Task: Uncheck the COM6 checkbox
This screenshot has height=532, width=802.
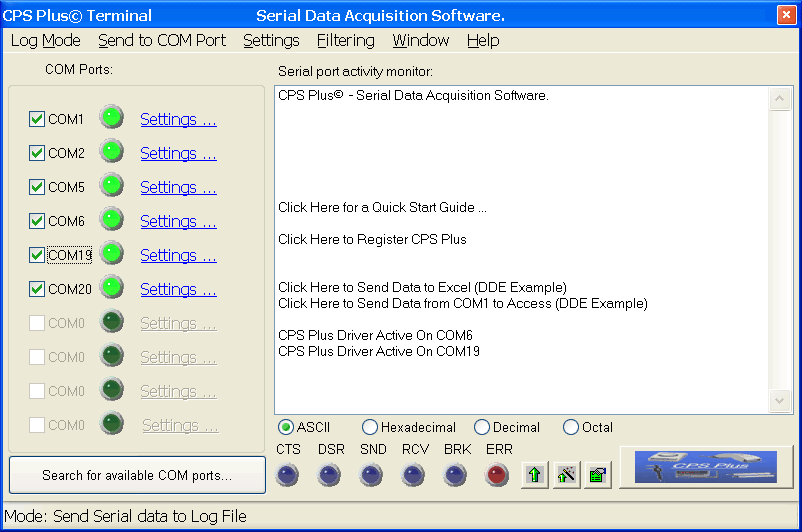Action: [37, 221]
